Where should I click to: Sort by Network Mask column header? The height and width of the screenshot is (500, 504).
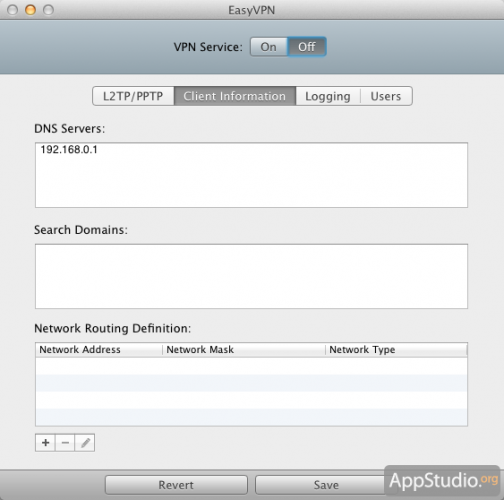[244, 350]
